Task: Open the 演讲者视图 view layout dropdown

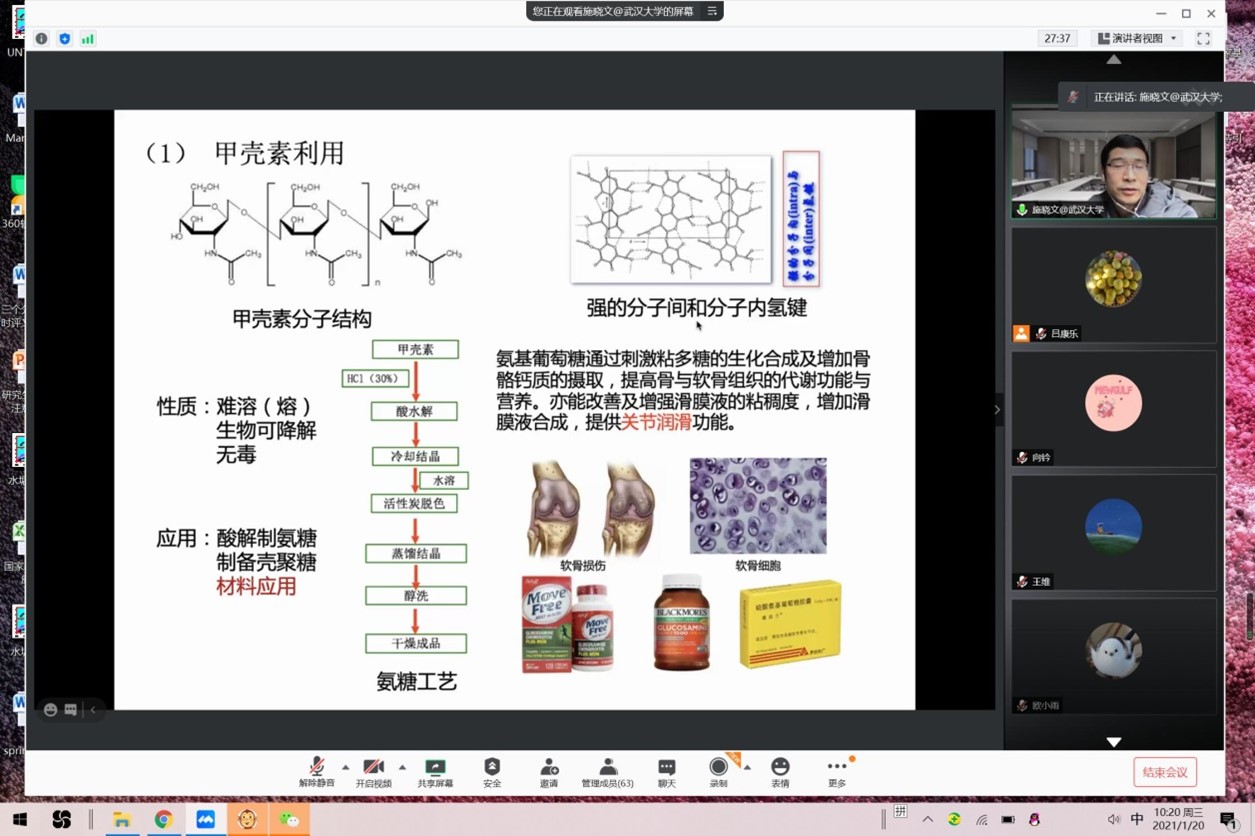Action: click(1138, 38)
